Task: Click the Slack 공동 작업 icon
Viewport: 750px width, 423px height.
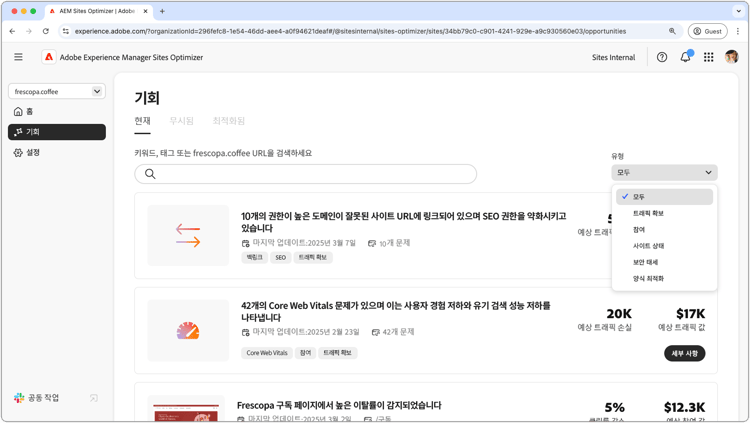Action: click(19, 398)
